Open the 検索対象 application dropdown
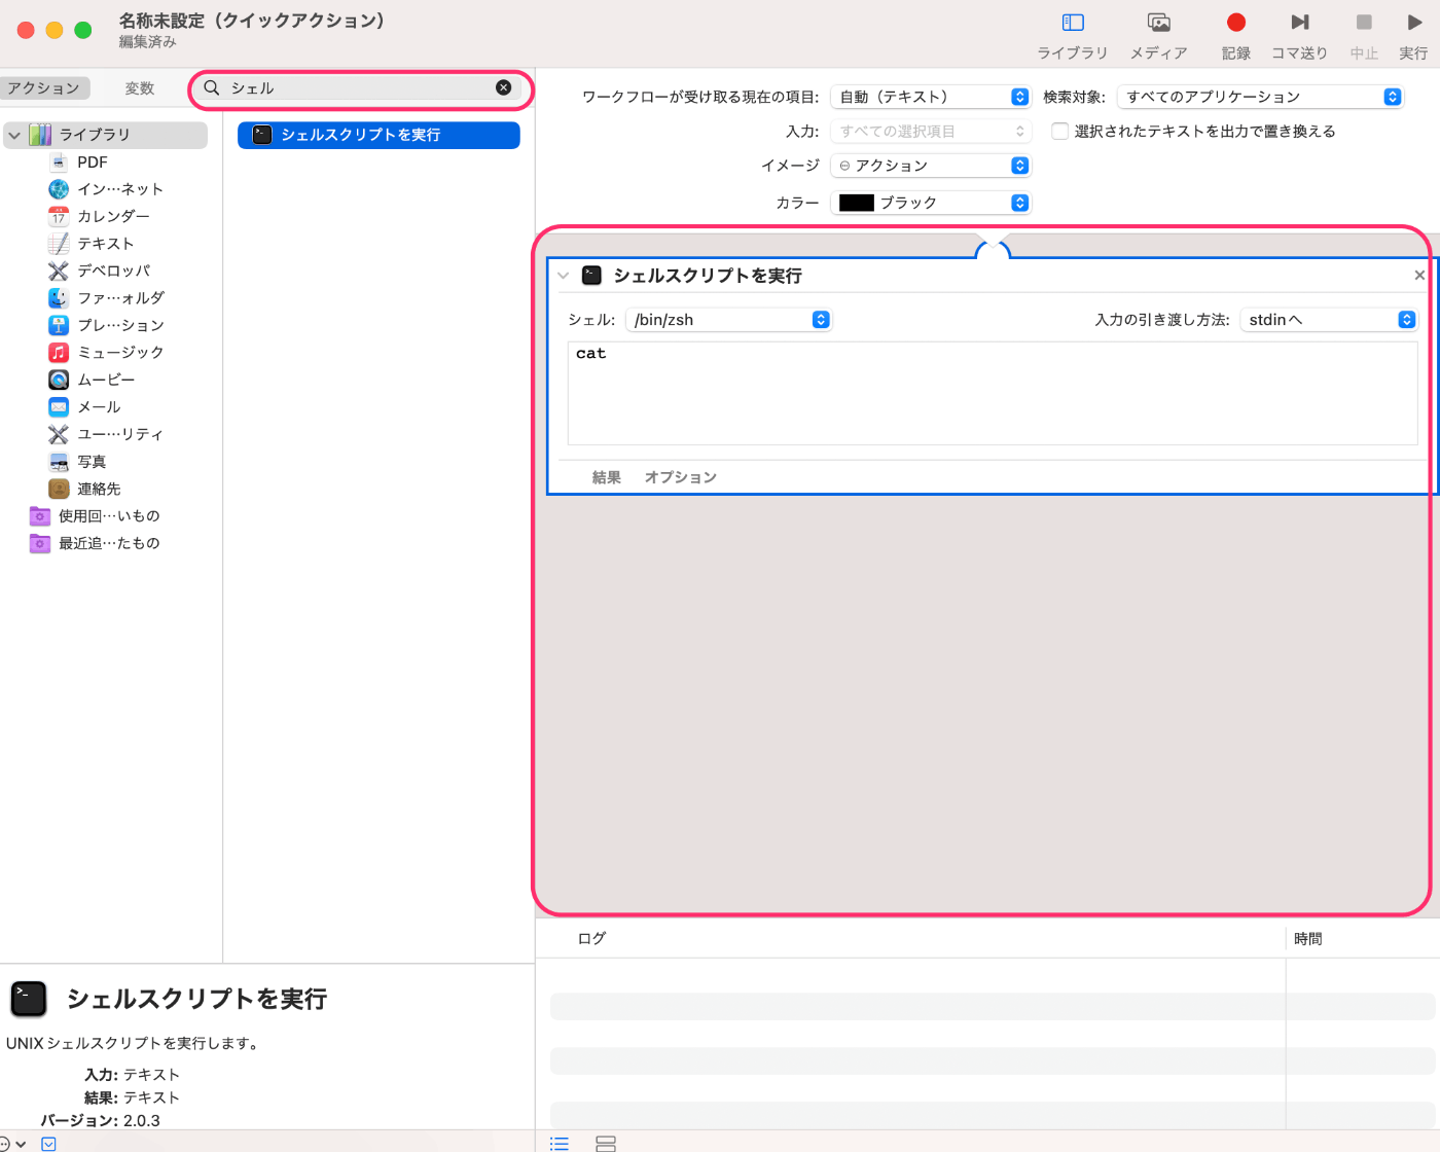1440x1152 pixels. tap(1260, 97)
